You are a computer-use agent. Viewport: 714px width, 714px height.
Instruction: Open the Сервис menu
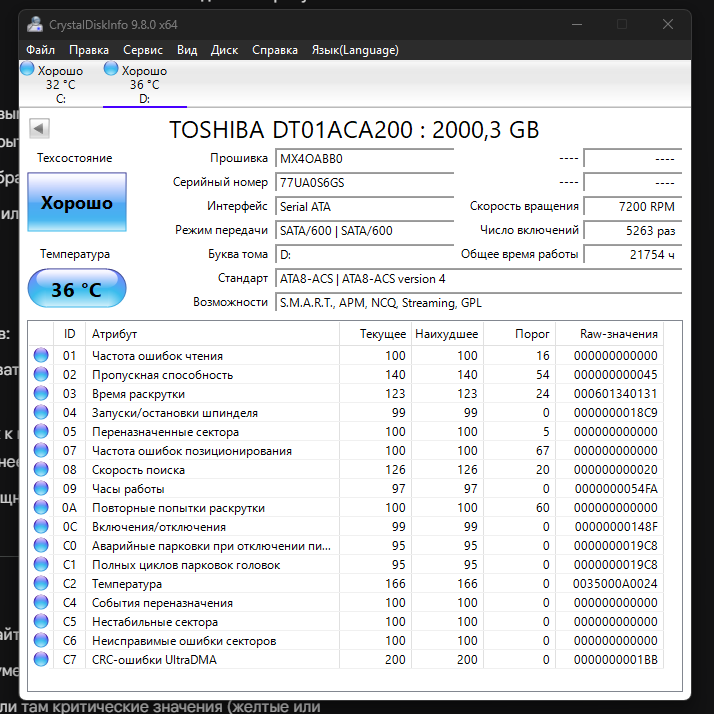click(x=143, y=50)
